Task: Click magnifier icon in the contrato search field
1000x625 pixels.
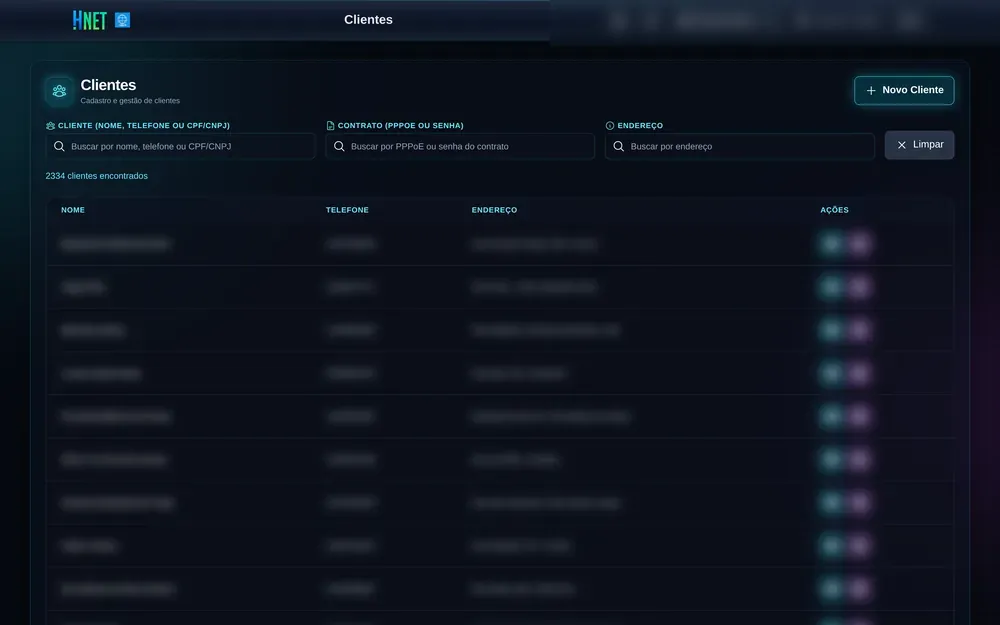Action: (339, 146)
